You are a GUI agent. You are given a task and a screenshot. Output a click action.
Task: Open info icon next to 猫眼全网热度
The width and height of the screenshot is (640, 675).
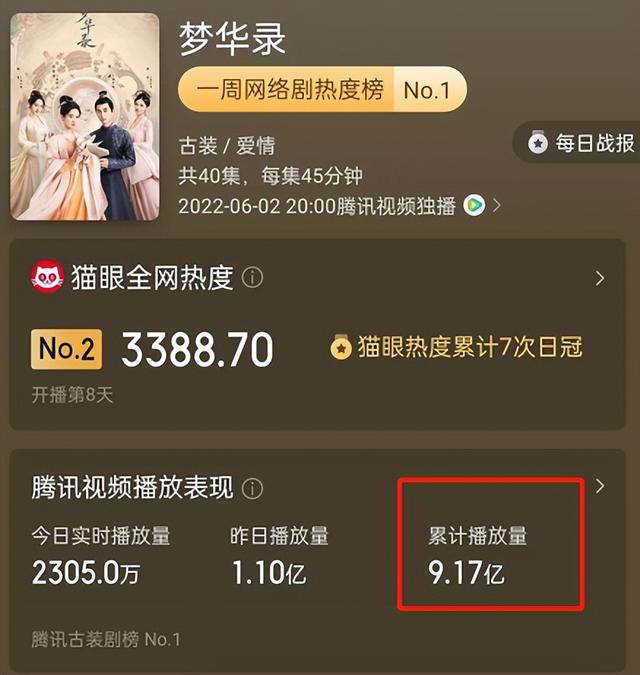click(x=253, y=278)
